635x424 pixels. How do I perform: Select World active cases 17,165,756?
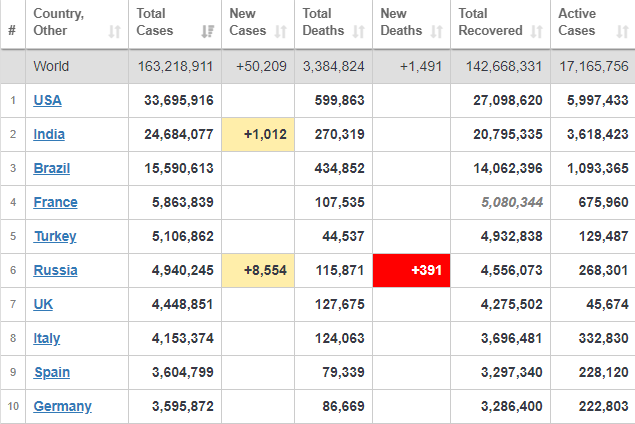point(594,66)
